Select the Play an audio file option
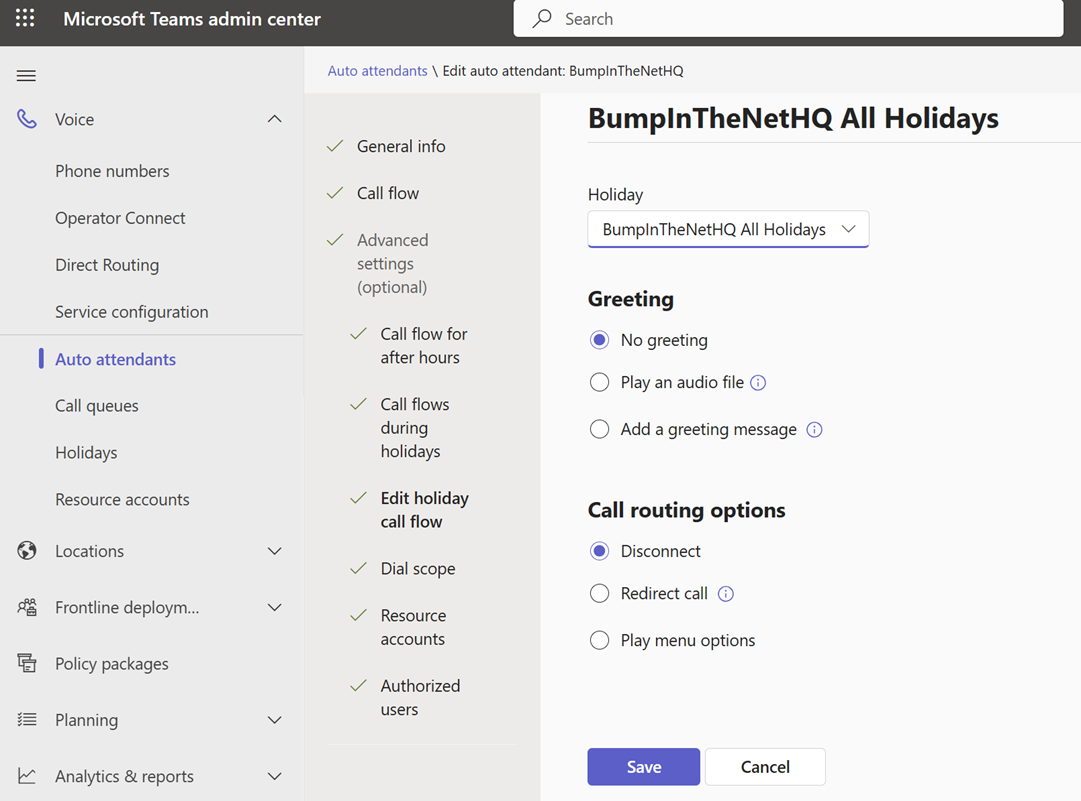The width and height of the screenshot is (1081, 801). point(599,382)
